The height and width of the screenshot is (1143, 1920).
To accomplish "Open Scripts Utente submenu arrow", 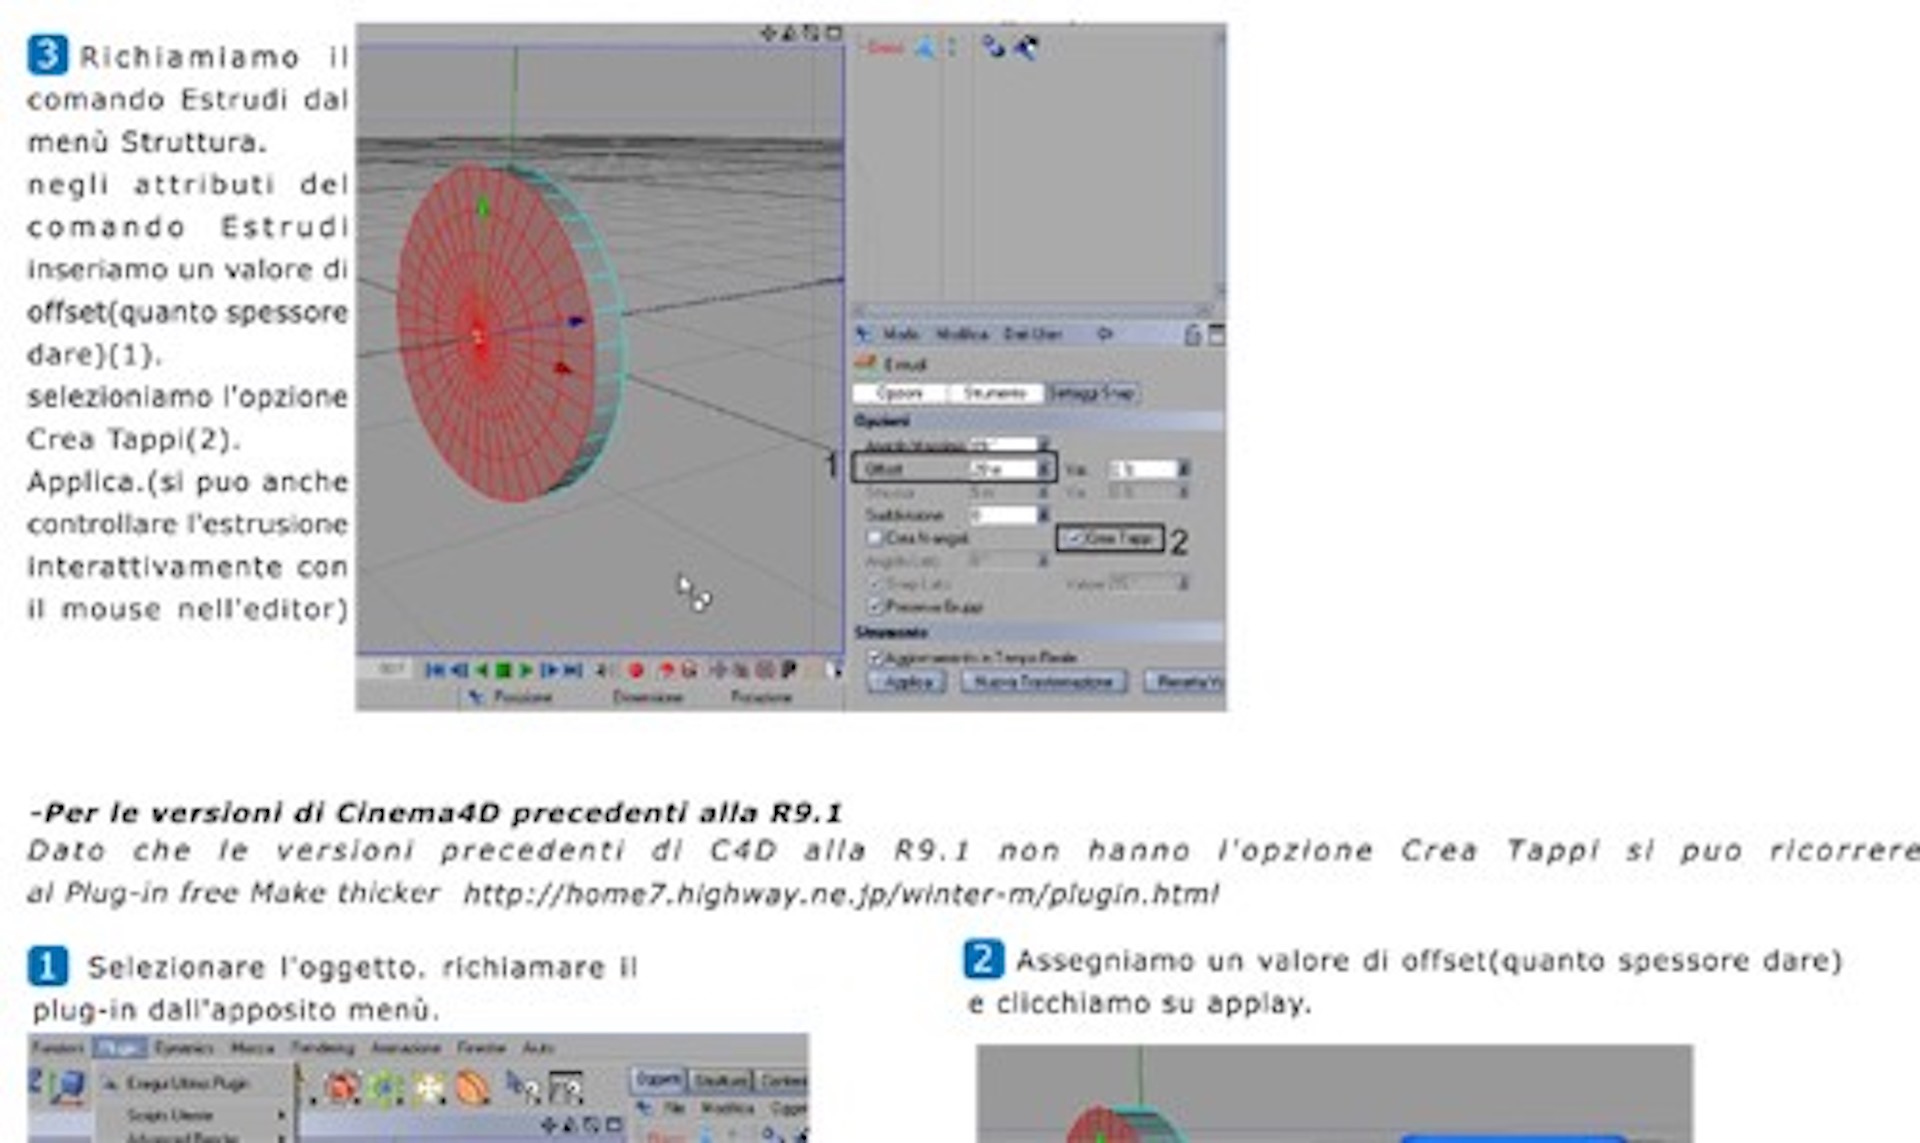I will (x=282, y=1114).
